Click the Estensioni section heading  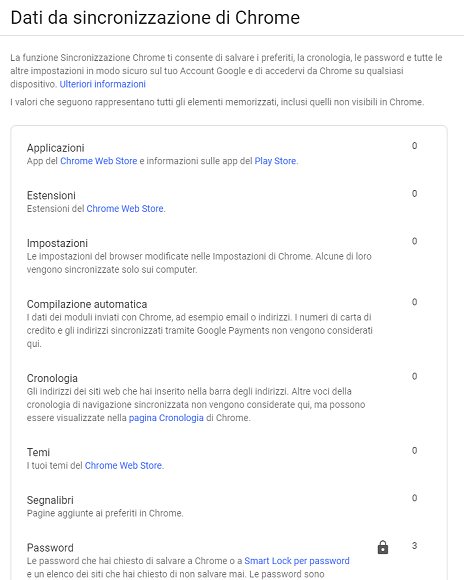51,195
